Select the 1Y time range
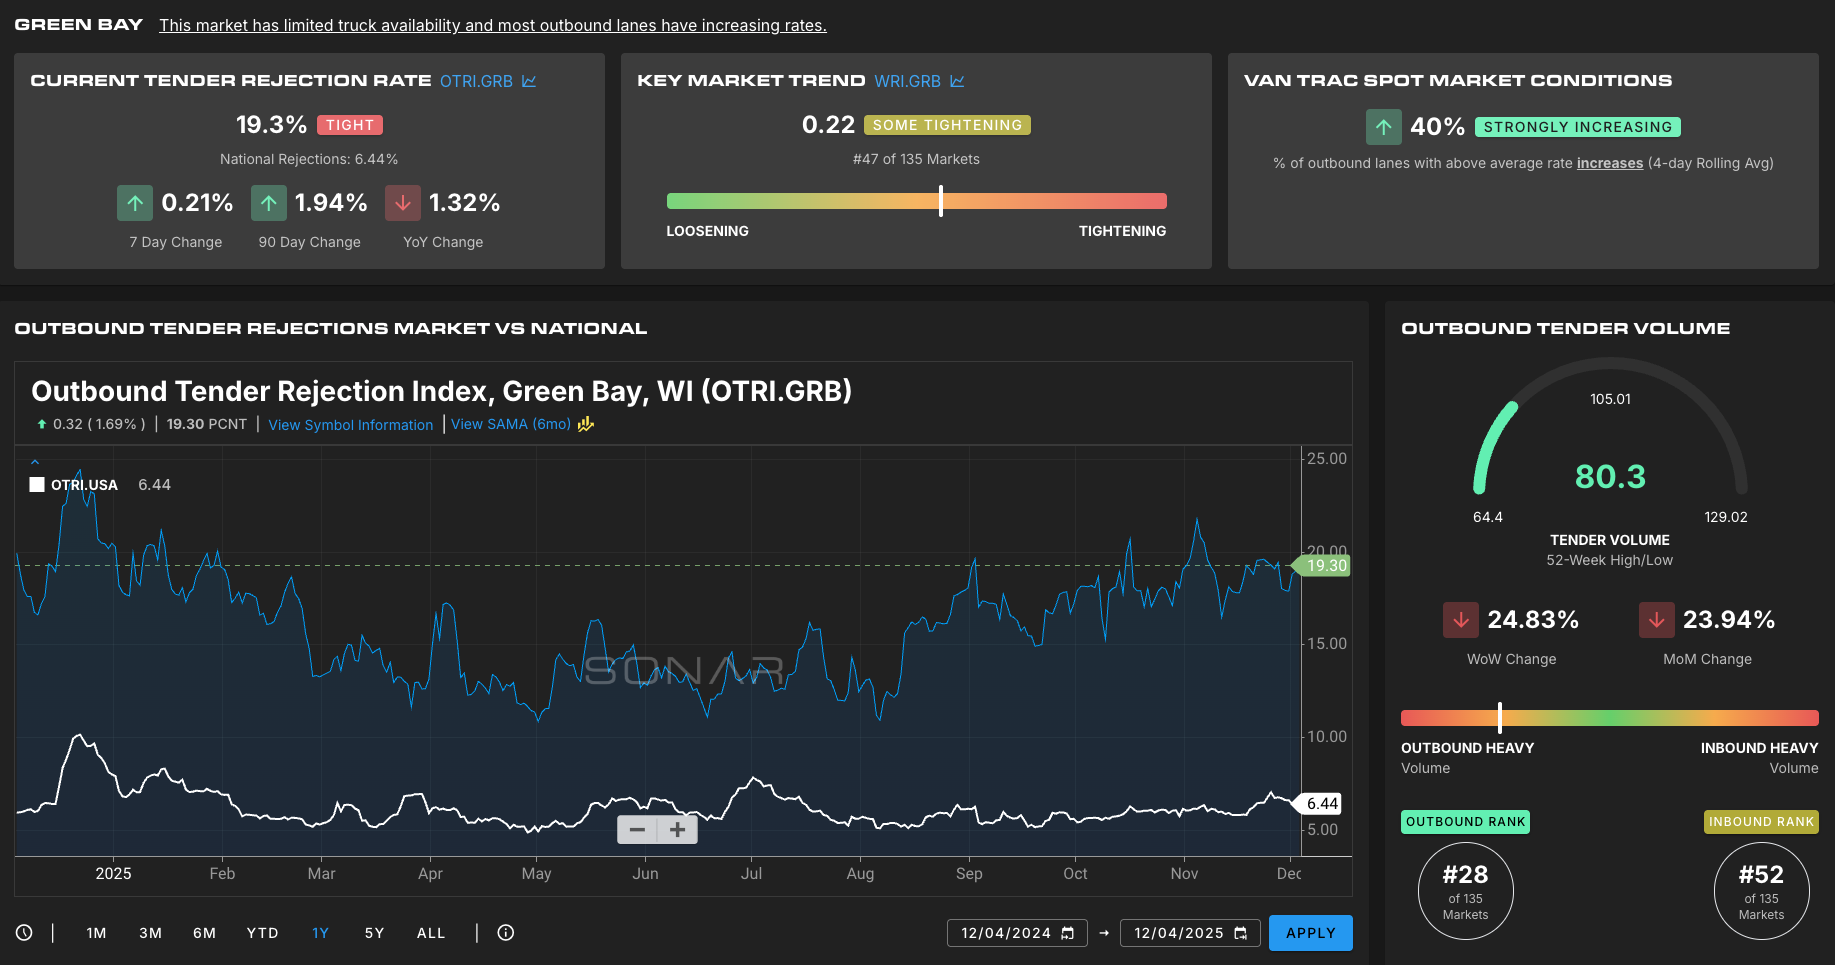 (x=320, y=933)
